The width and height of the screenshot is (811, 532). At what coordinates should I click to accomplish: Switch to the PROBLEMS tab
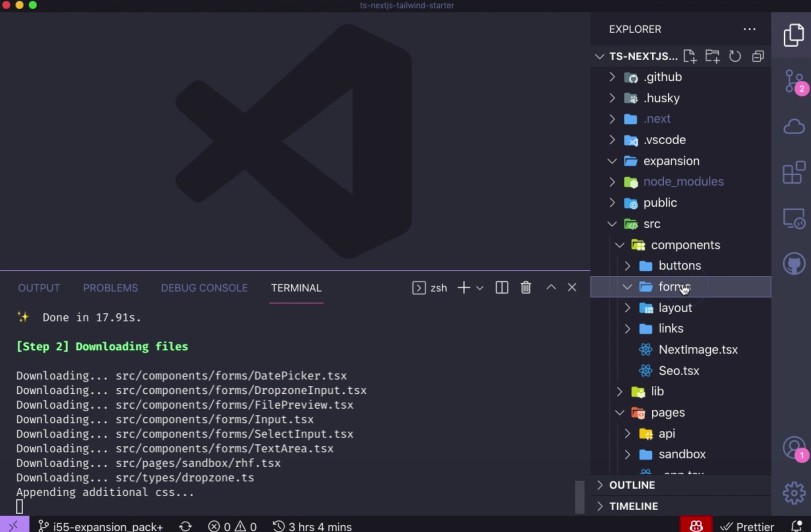110,288
